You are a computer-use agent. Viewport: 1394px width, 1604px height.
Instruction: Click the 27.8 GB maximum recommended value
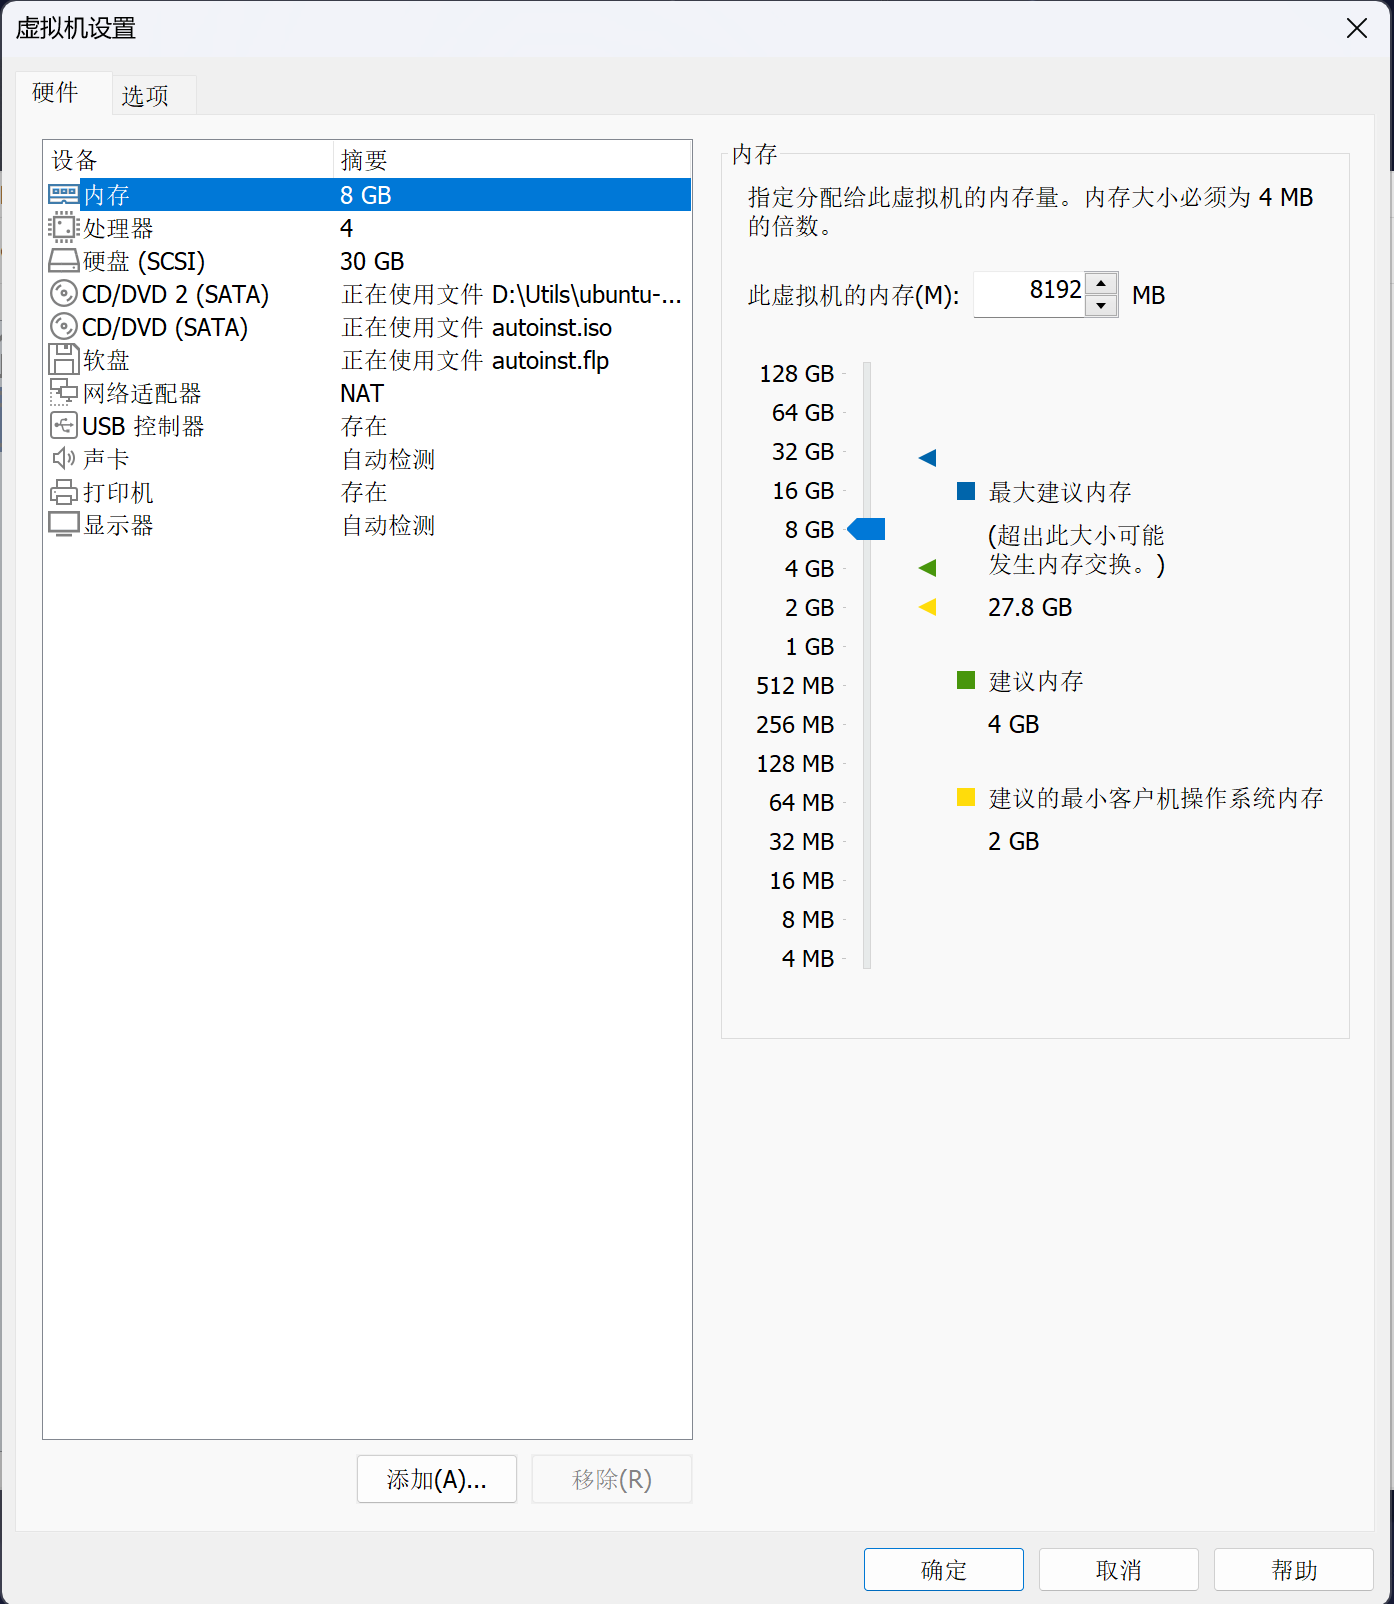(x=1030, y=607)
